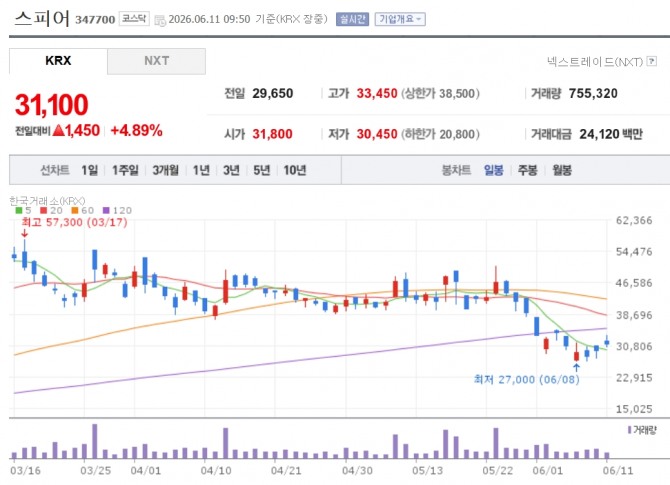Open the 넥스트레이드(NXT) link
Screen dimensions: 670x485
tap(595, 62)
